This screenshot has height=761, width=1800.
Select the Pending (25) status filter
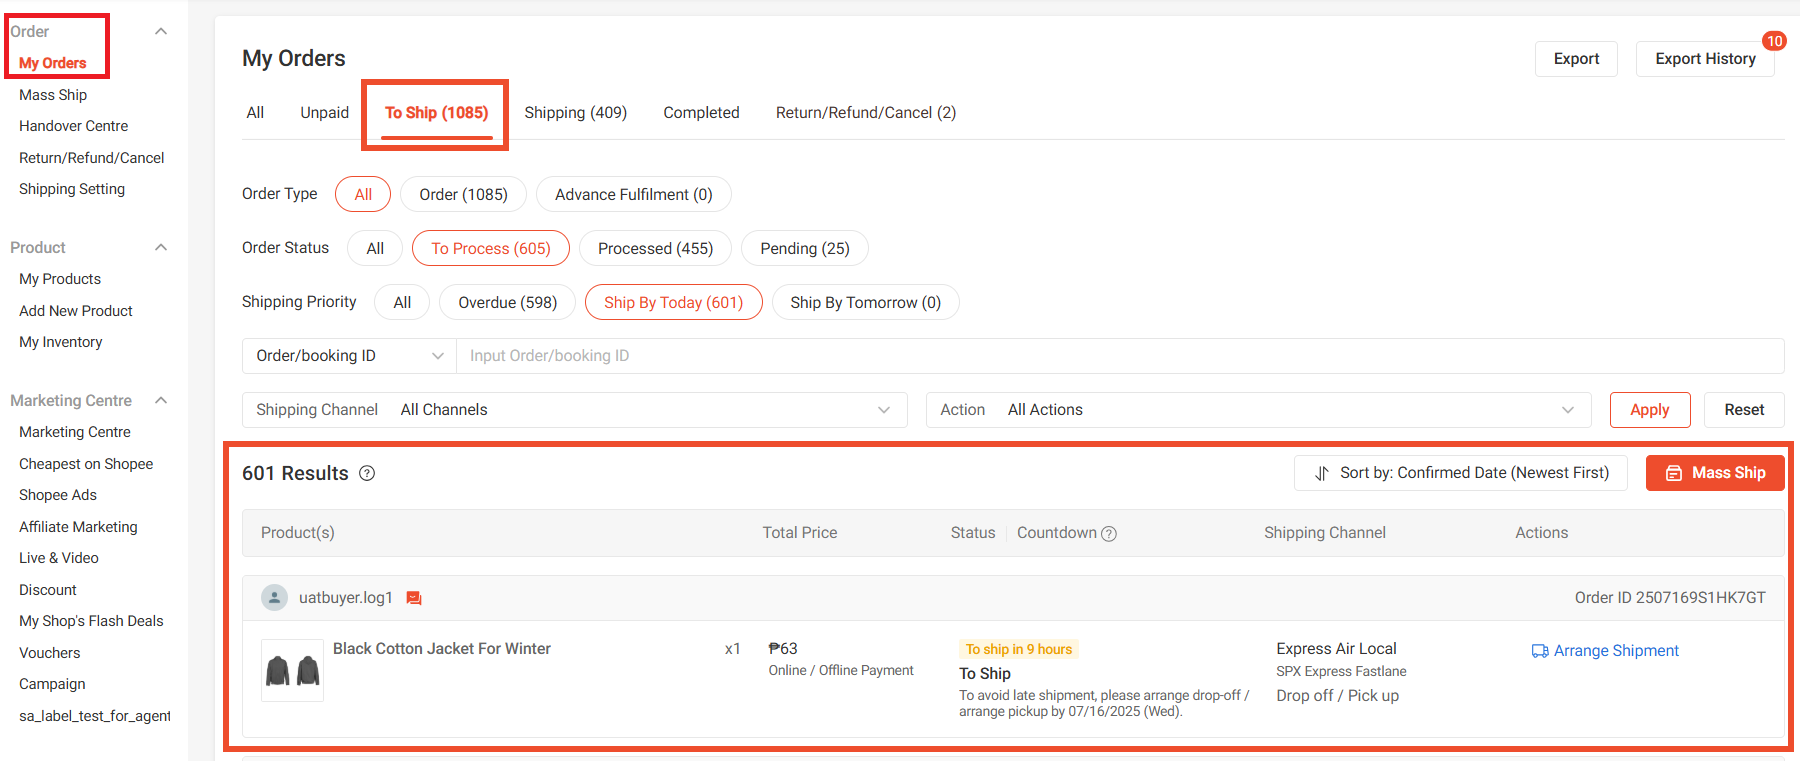805,248
